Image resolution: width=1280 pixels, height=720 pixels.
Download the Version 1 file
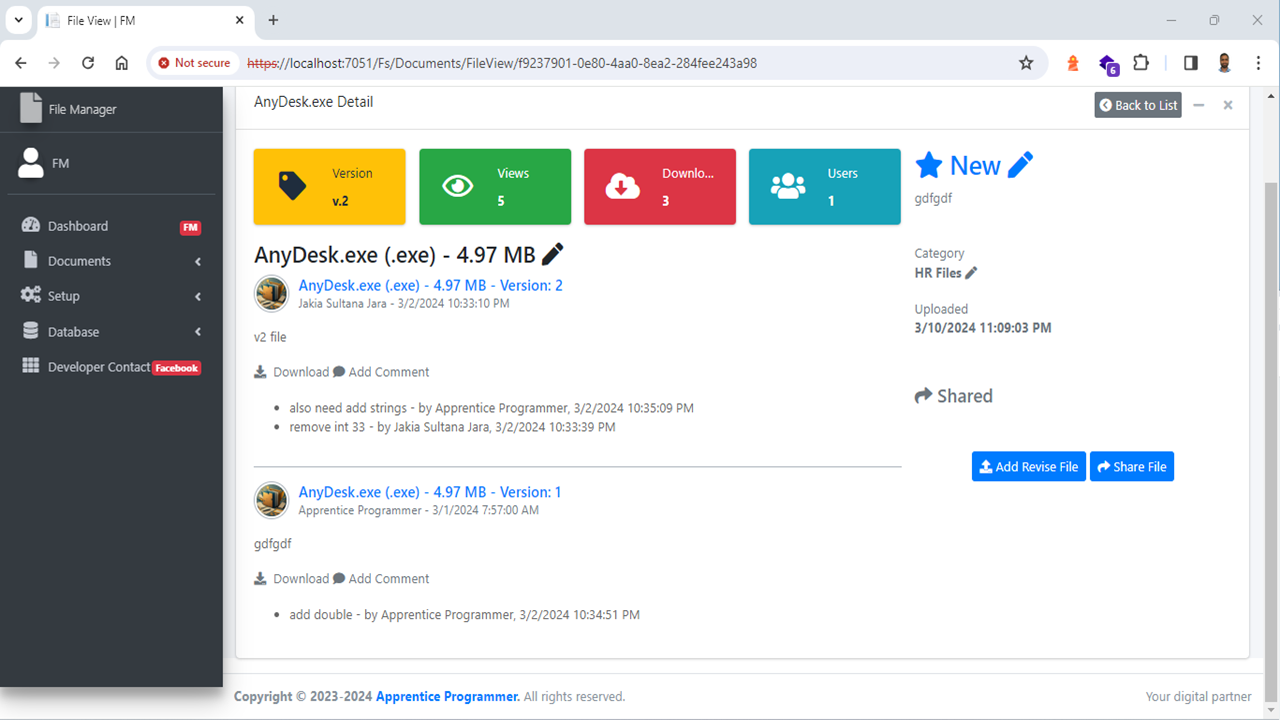pyautogui.click(x=292, y=579)
